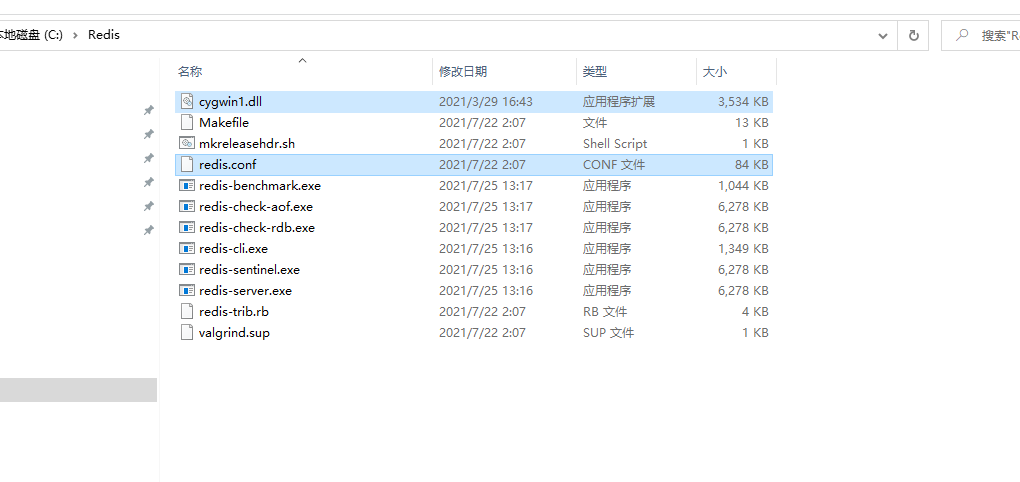Select the valgrind.sup file name
Viewport: 1020px width, 482px height.
[234, 332]
